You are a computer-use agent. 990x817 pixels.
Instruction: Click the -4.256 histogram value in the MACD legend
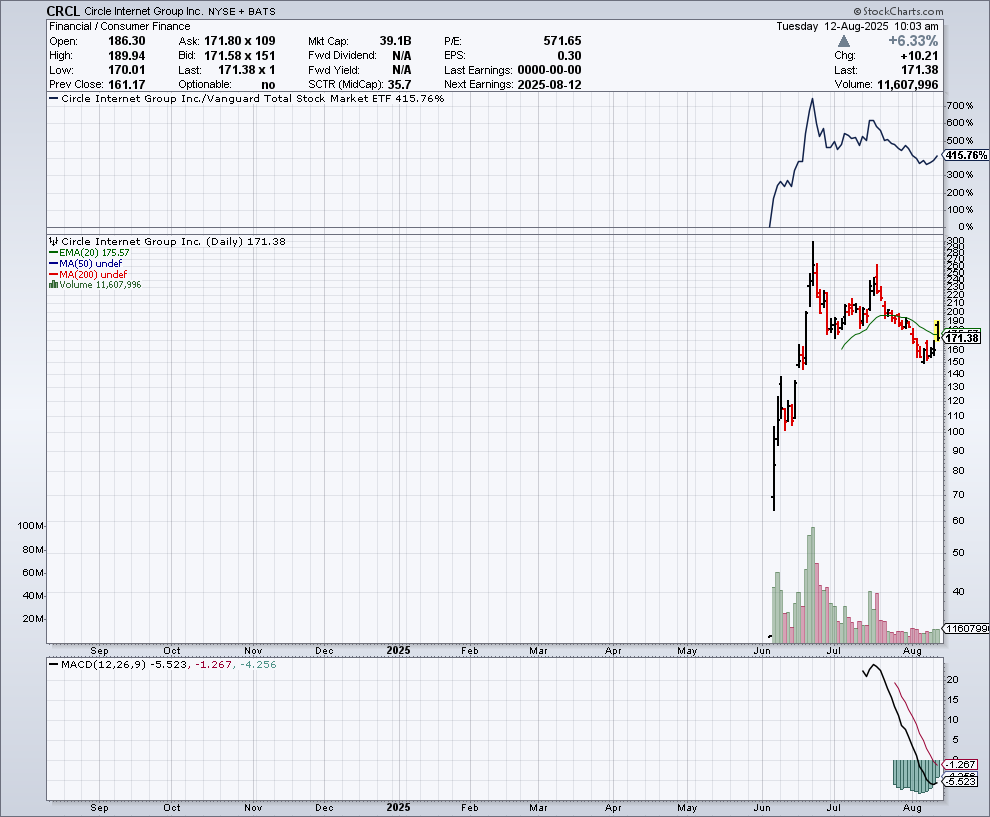pyautogui.click(x=258, y=665)
